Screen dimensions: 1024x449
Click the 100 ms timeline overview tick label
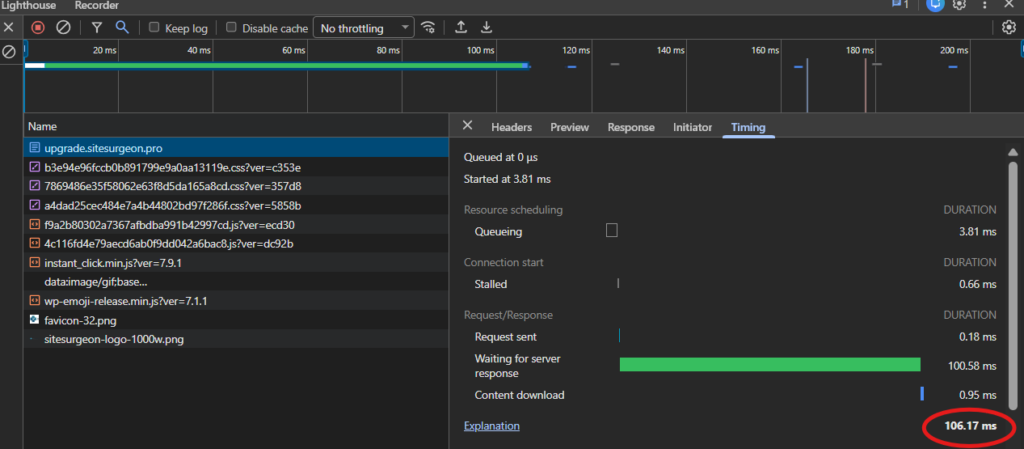(x=480, y=50)
